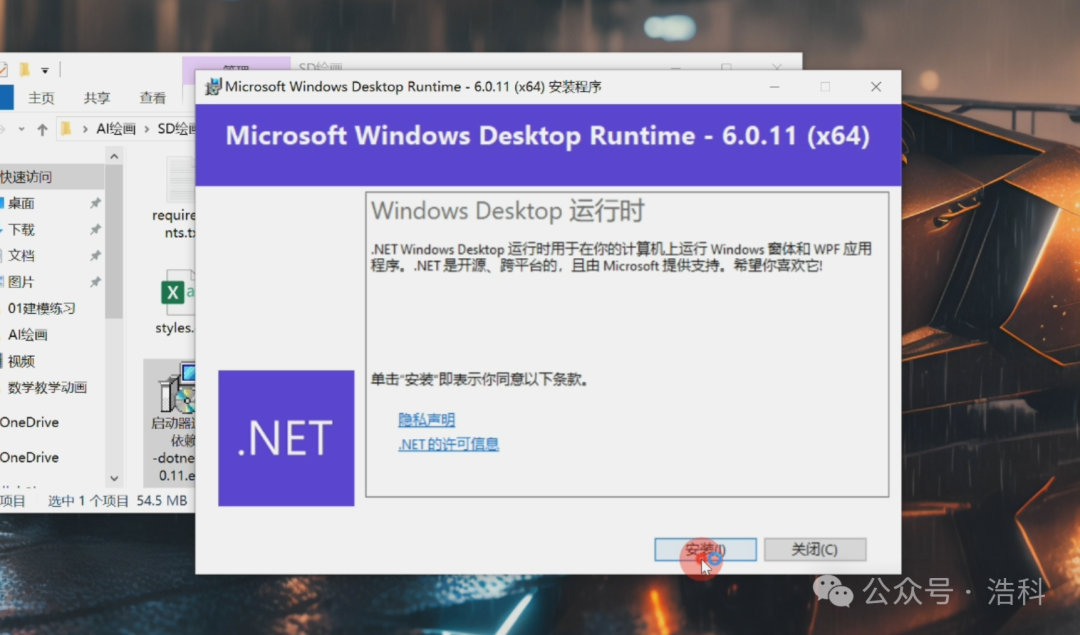Close the Desktop Runtime installer window
The image size is (1080, 635).
[875, 87]
